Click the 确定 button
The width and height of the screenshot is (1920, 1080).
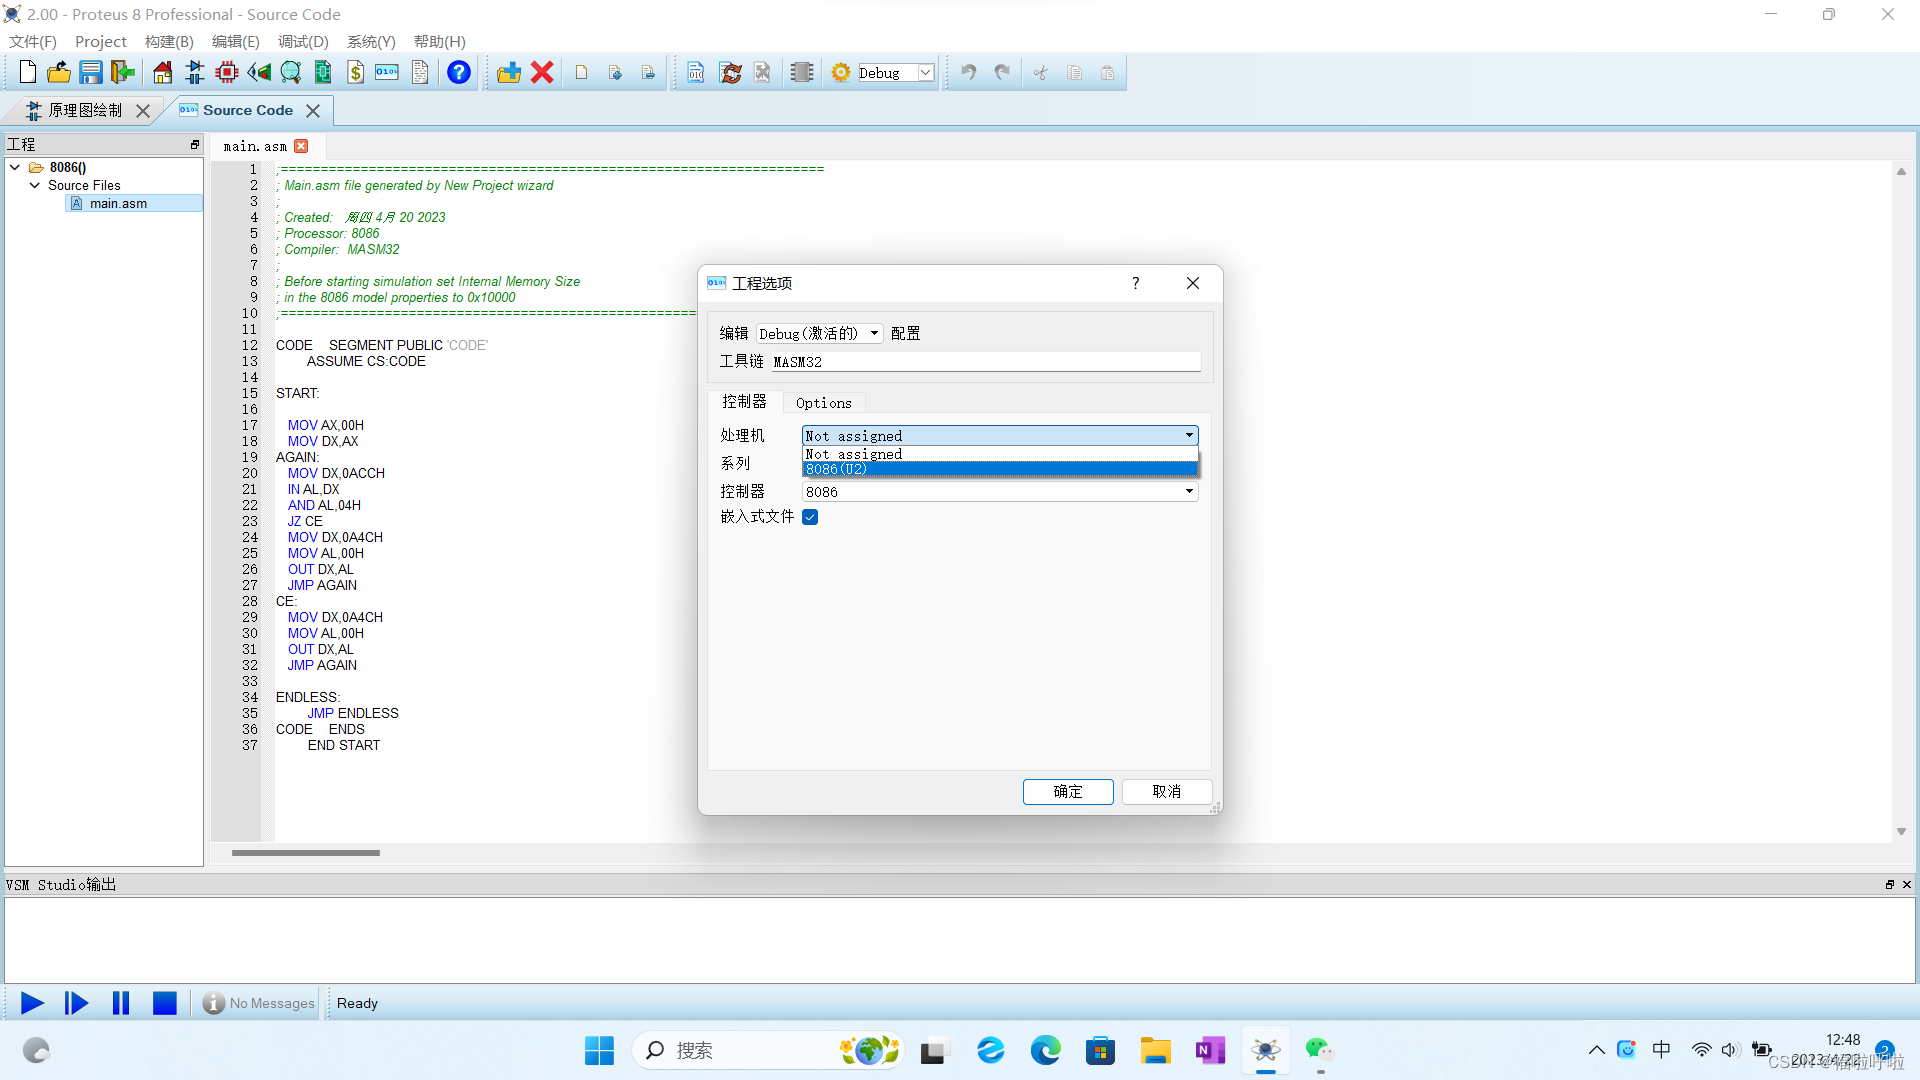(1067, 791)
